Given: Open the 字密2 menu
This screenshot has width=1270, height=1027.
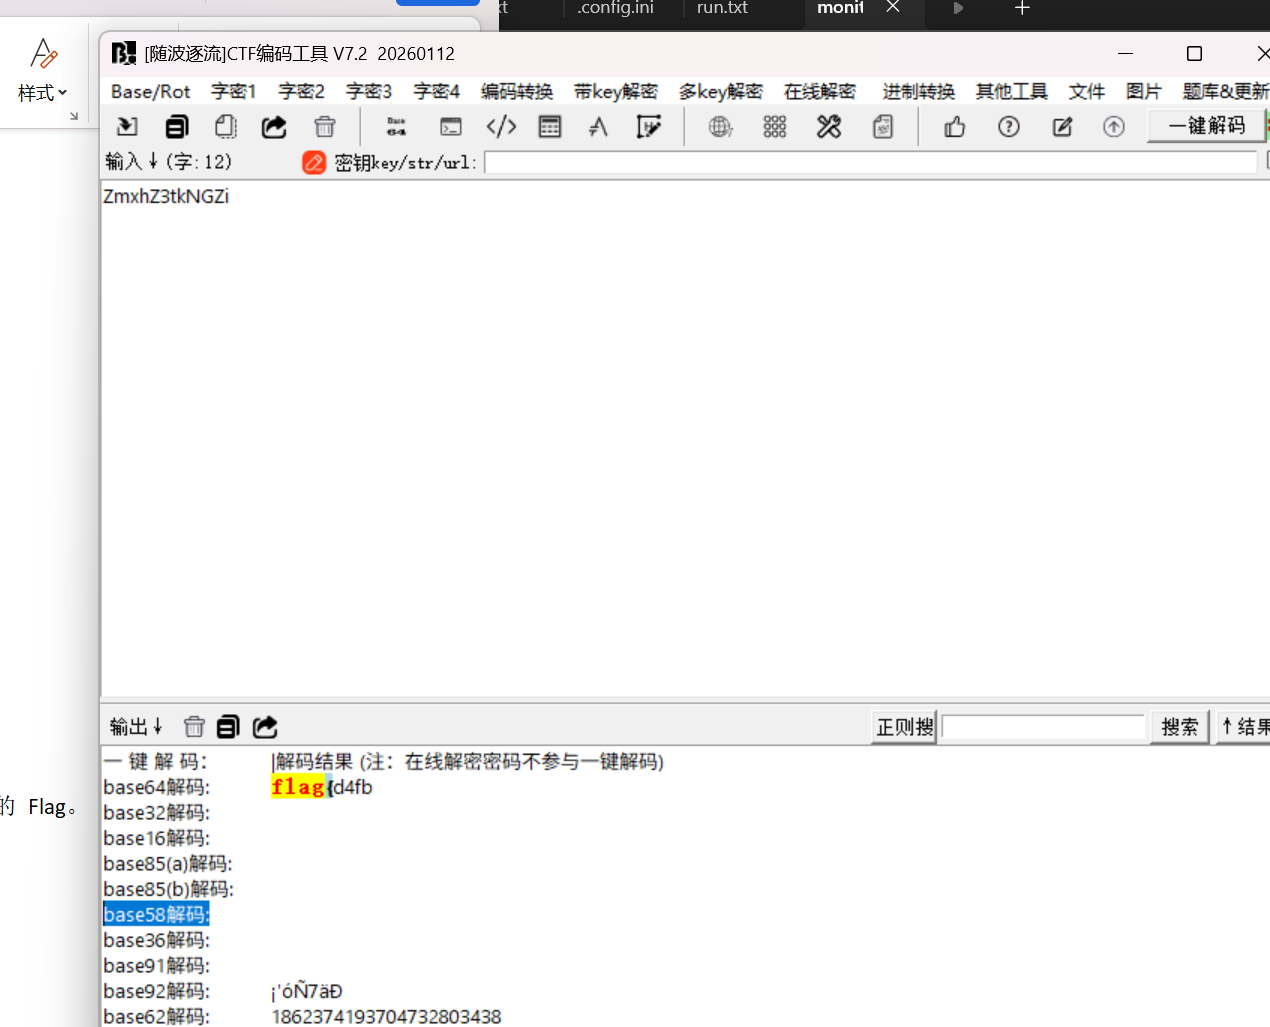Looking at the screenshot, I should (x=301, y=92).
